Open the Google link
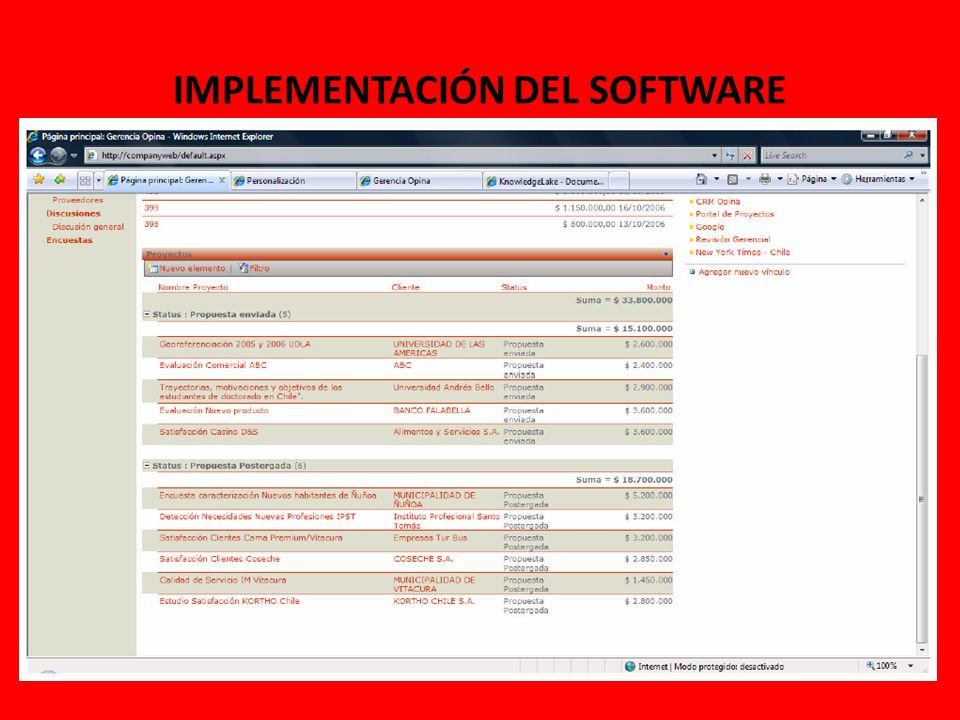 tap(710, 227)
